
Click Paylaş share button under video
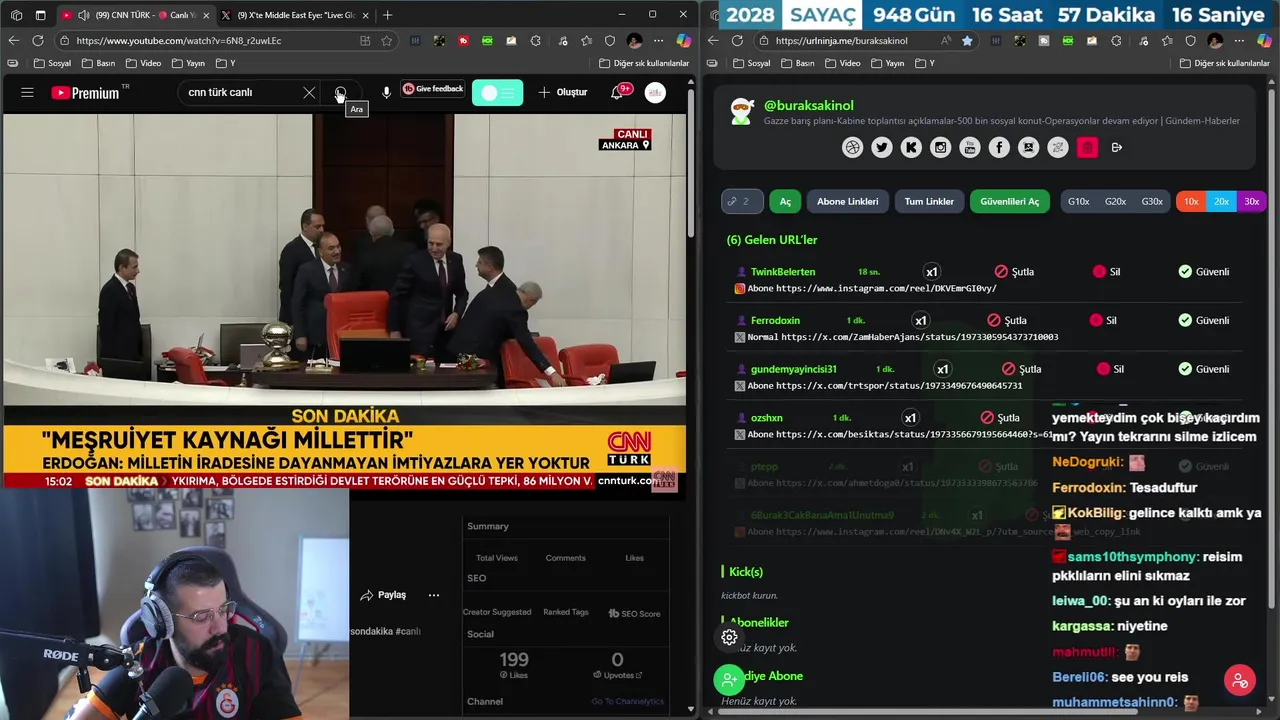tap(383, 595)
